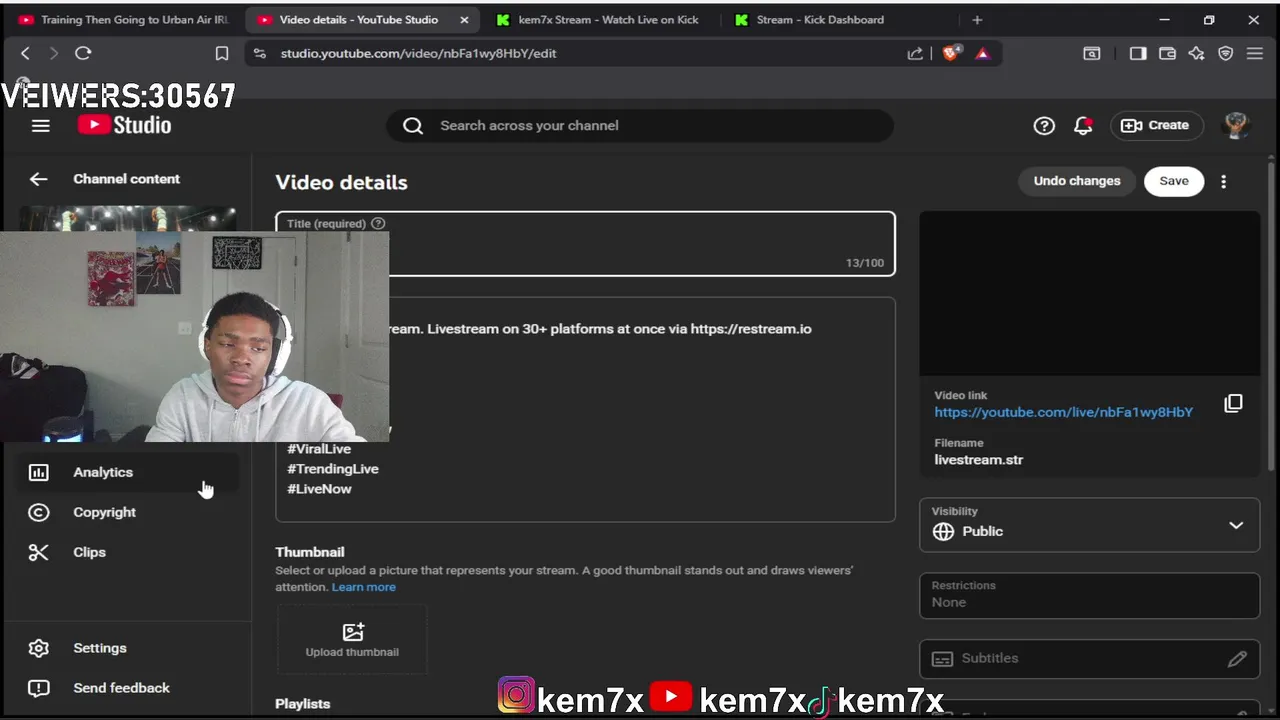Click the Save button
This screenshot has height=720, width=1280.
(1174, 181)
